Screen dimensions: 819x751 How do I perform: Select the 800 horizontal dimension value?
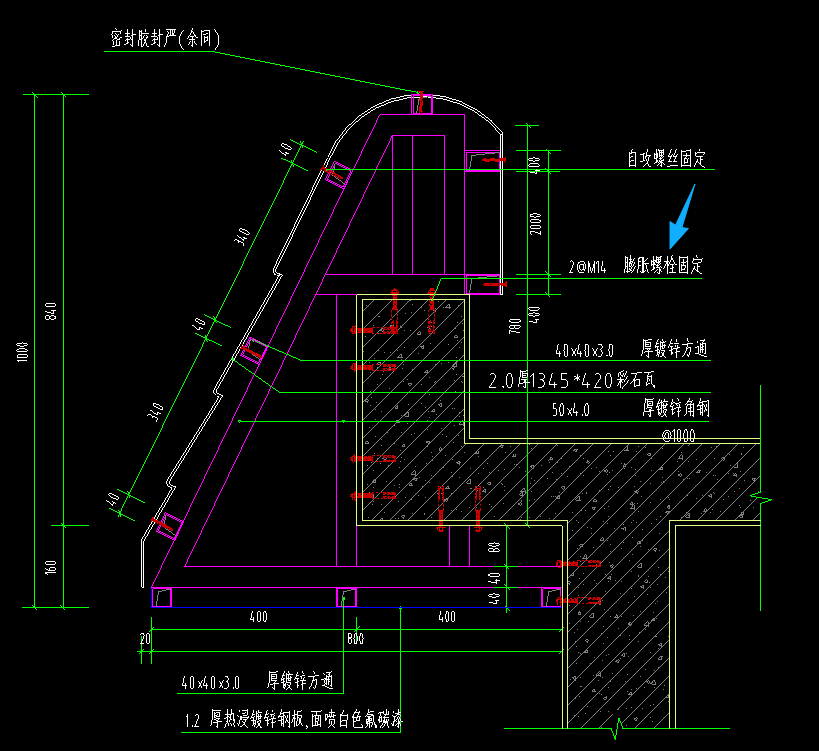356,639
